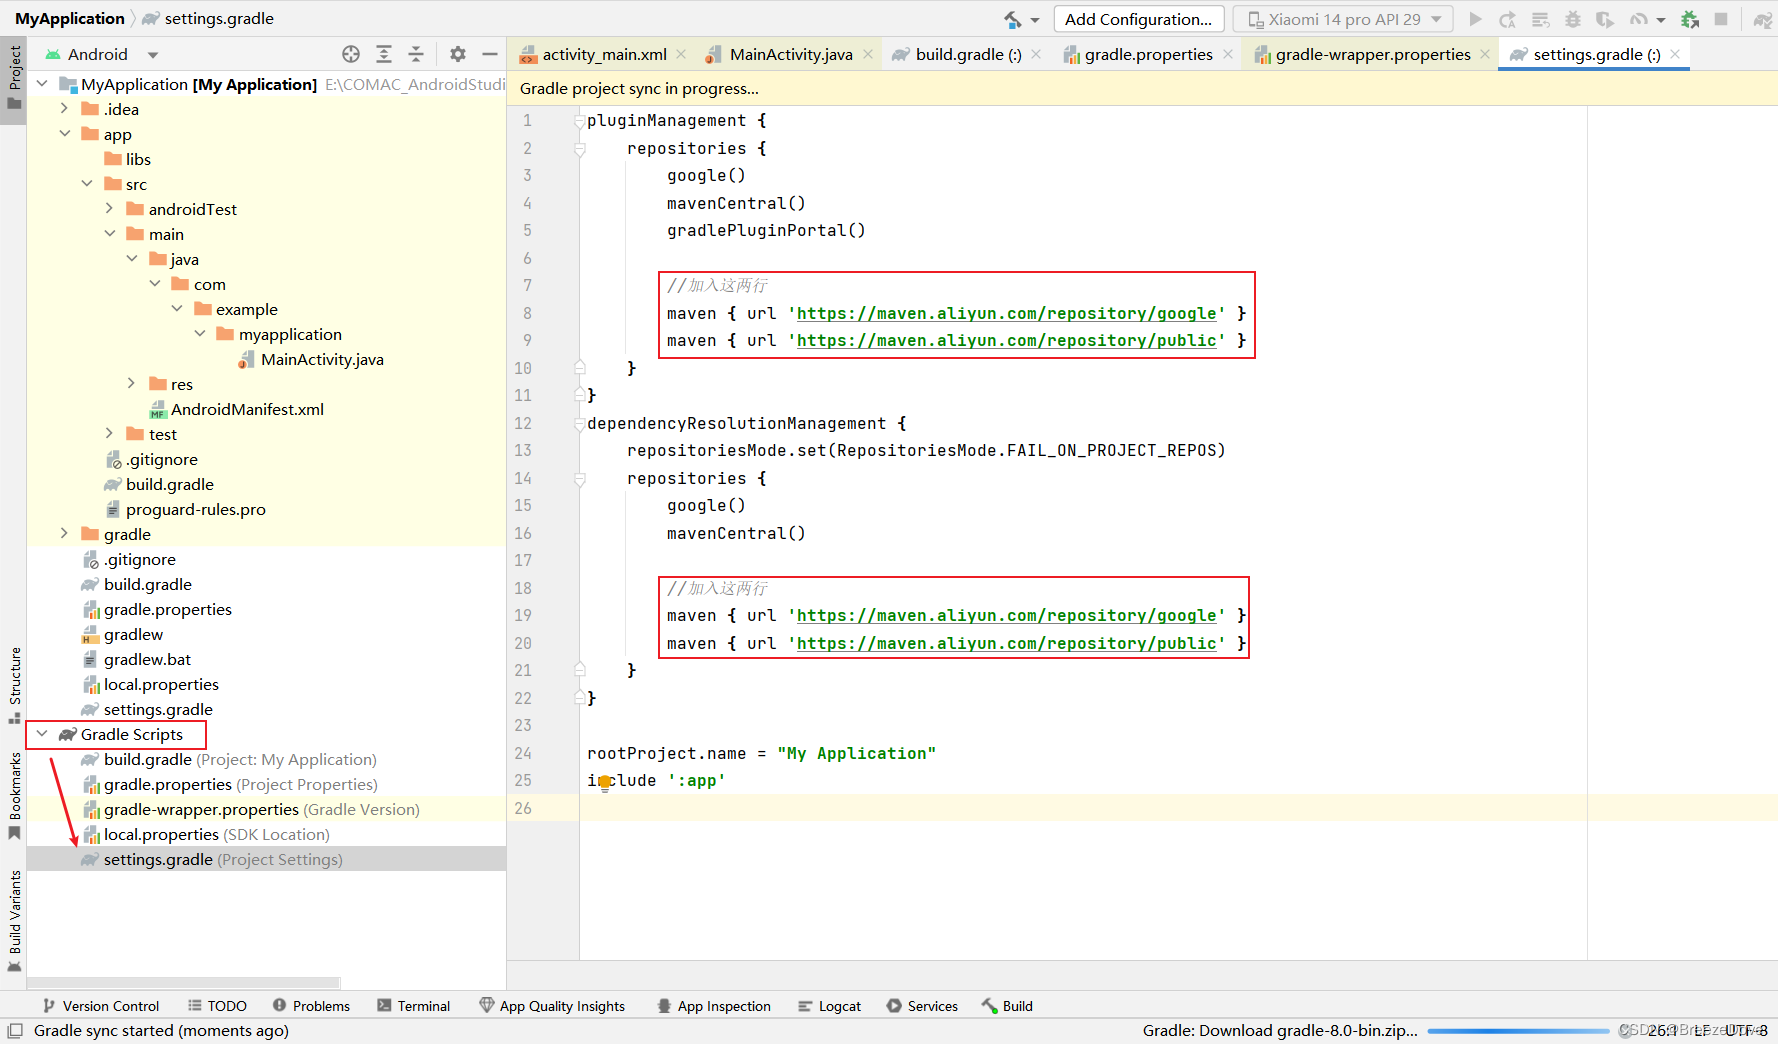Open the App Inspection tool window
1778x1045 pixels.
714,1006
